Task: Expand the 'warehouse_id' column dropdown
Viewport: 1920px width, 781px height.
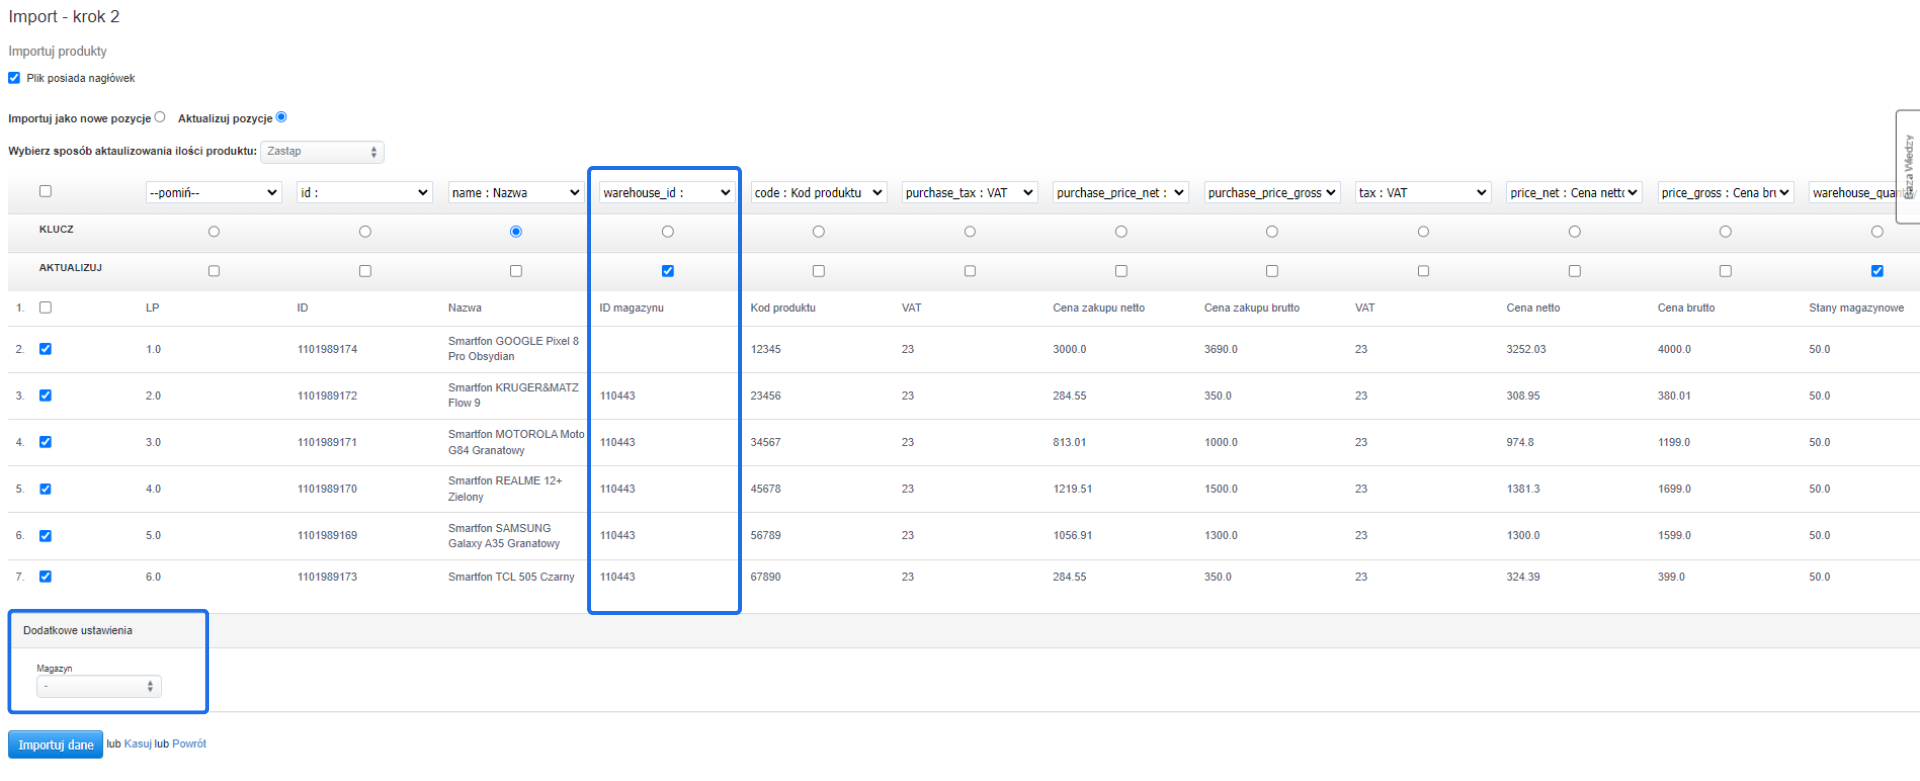Action: pyautogui.click(x=667, y=193)
